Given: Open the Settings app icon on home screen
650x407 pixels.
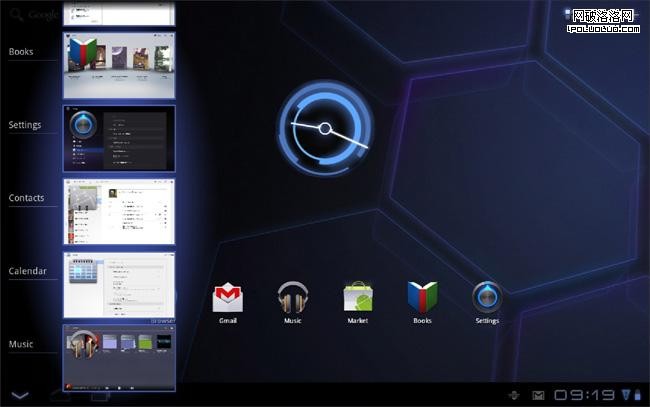Looking at the screenshot, I should (x=487, y=298).
